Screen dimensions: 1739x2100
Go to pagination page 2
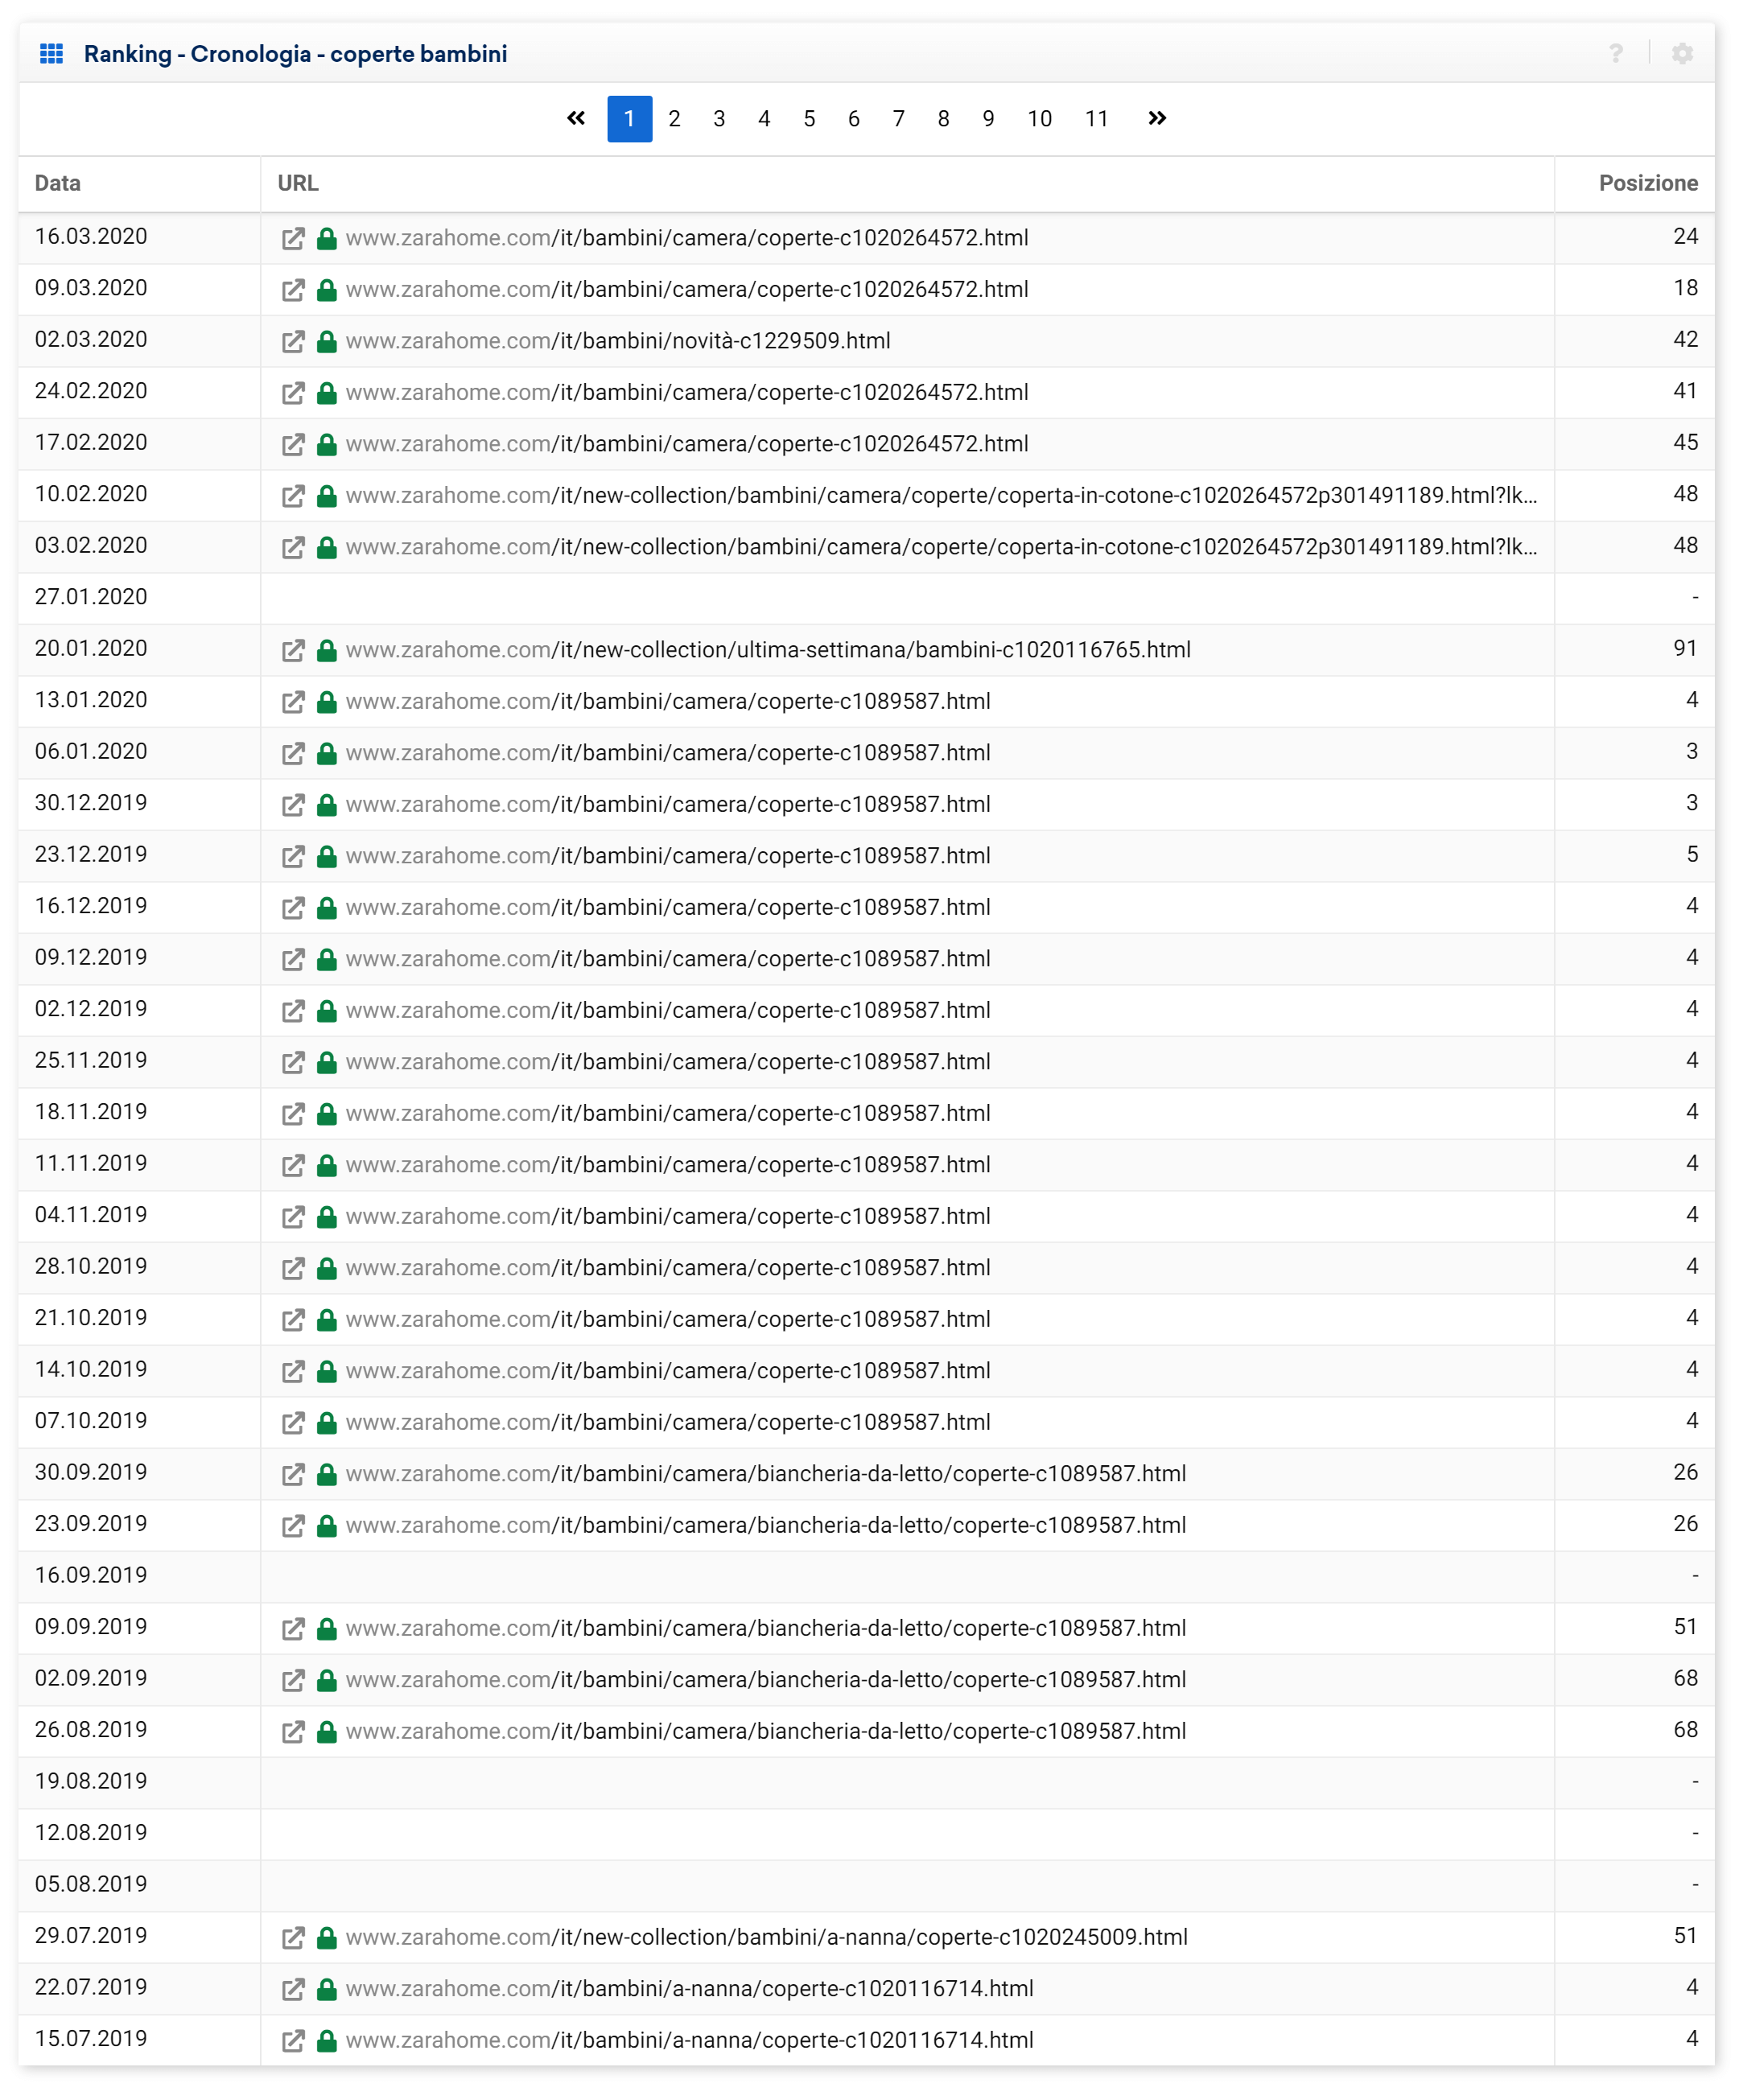pyautogui.click(x=674, y=119)
